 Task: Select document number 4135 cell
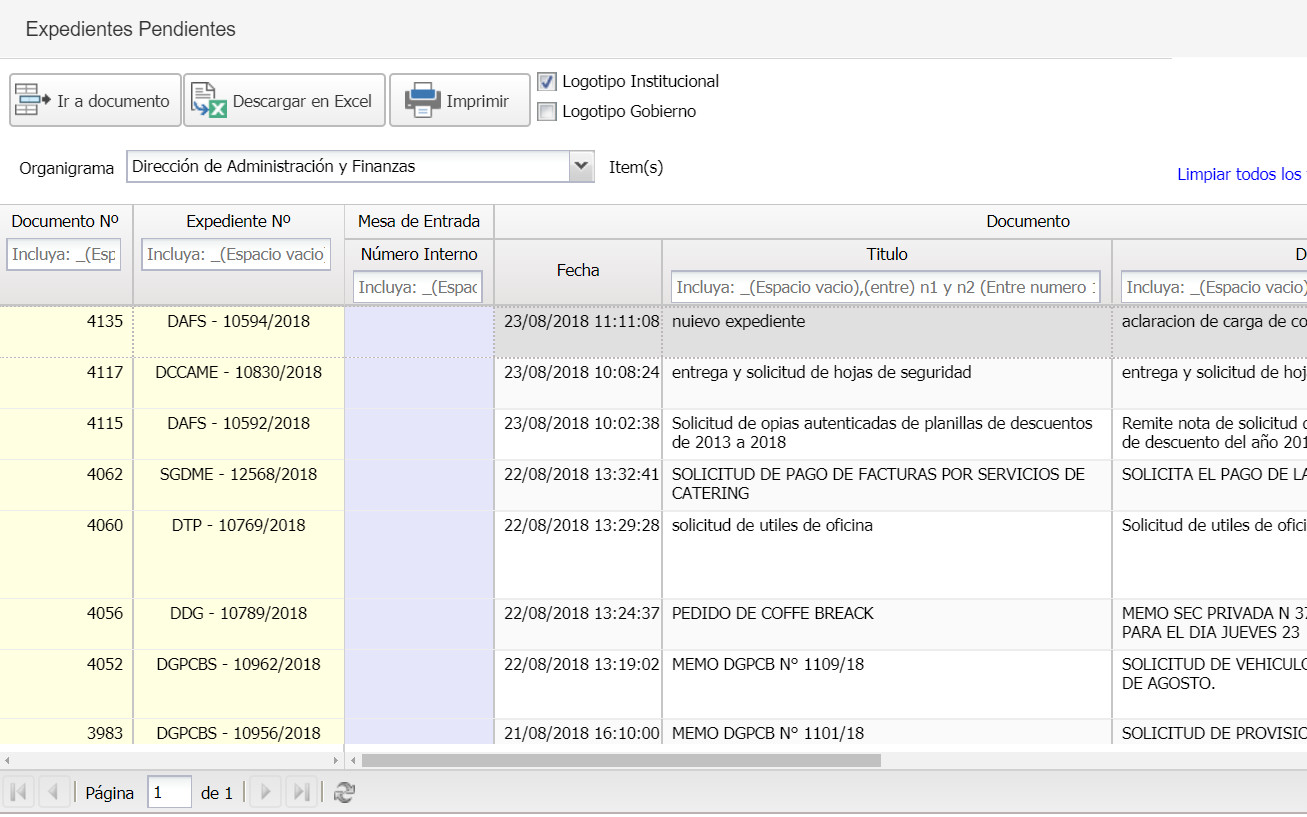[66, 331]
